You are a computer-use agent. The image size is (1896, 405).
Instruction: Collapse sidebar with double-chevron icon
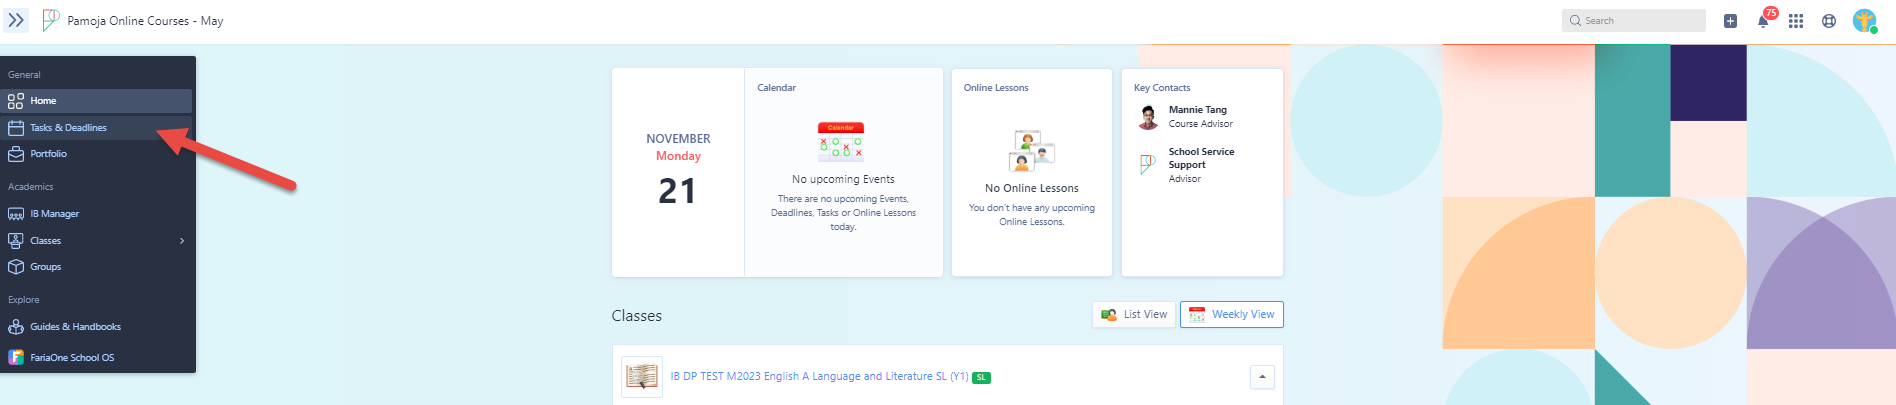pyautogui.click(x=16, y=20)
